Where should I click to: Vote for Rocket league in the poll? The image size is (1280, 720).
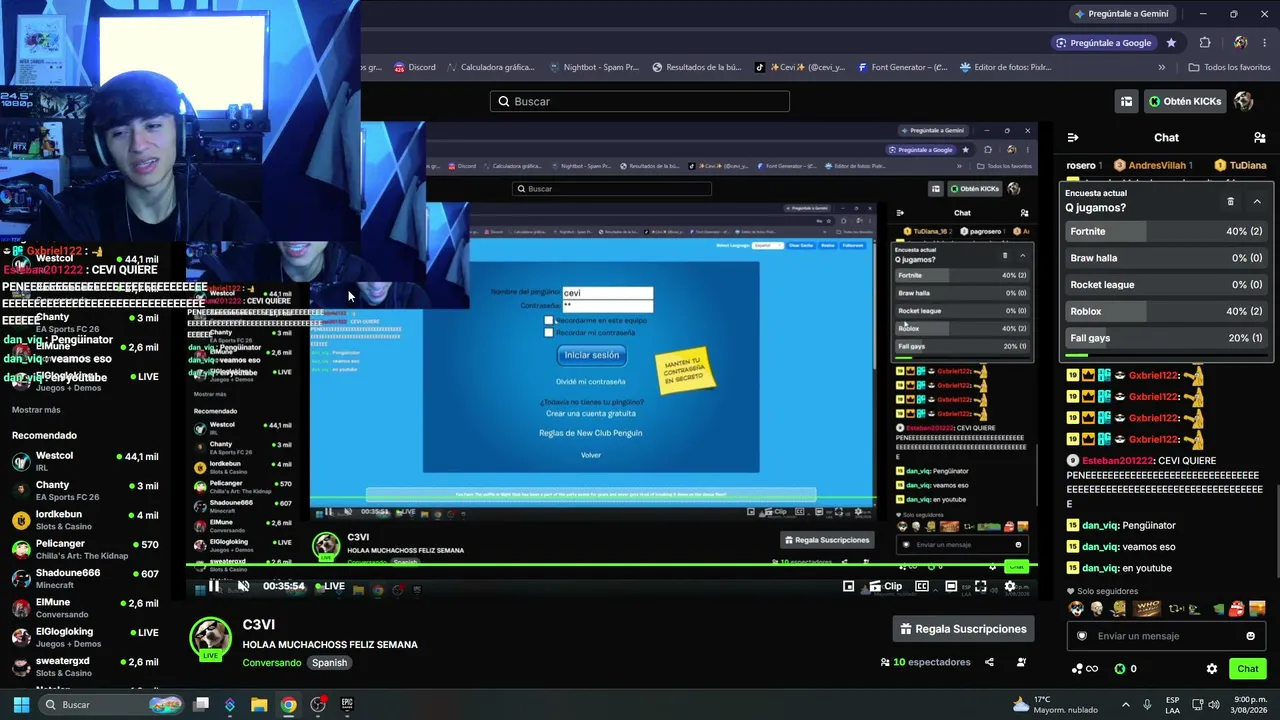(1166, 285)
